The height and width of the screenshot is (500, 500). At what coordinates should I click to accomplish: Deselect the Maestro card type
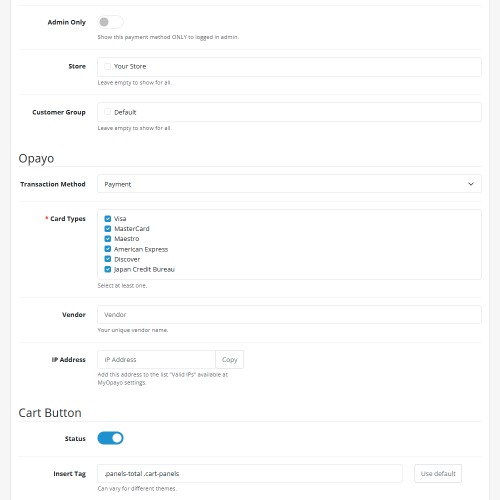108,239
